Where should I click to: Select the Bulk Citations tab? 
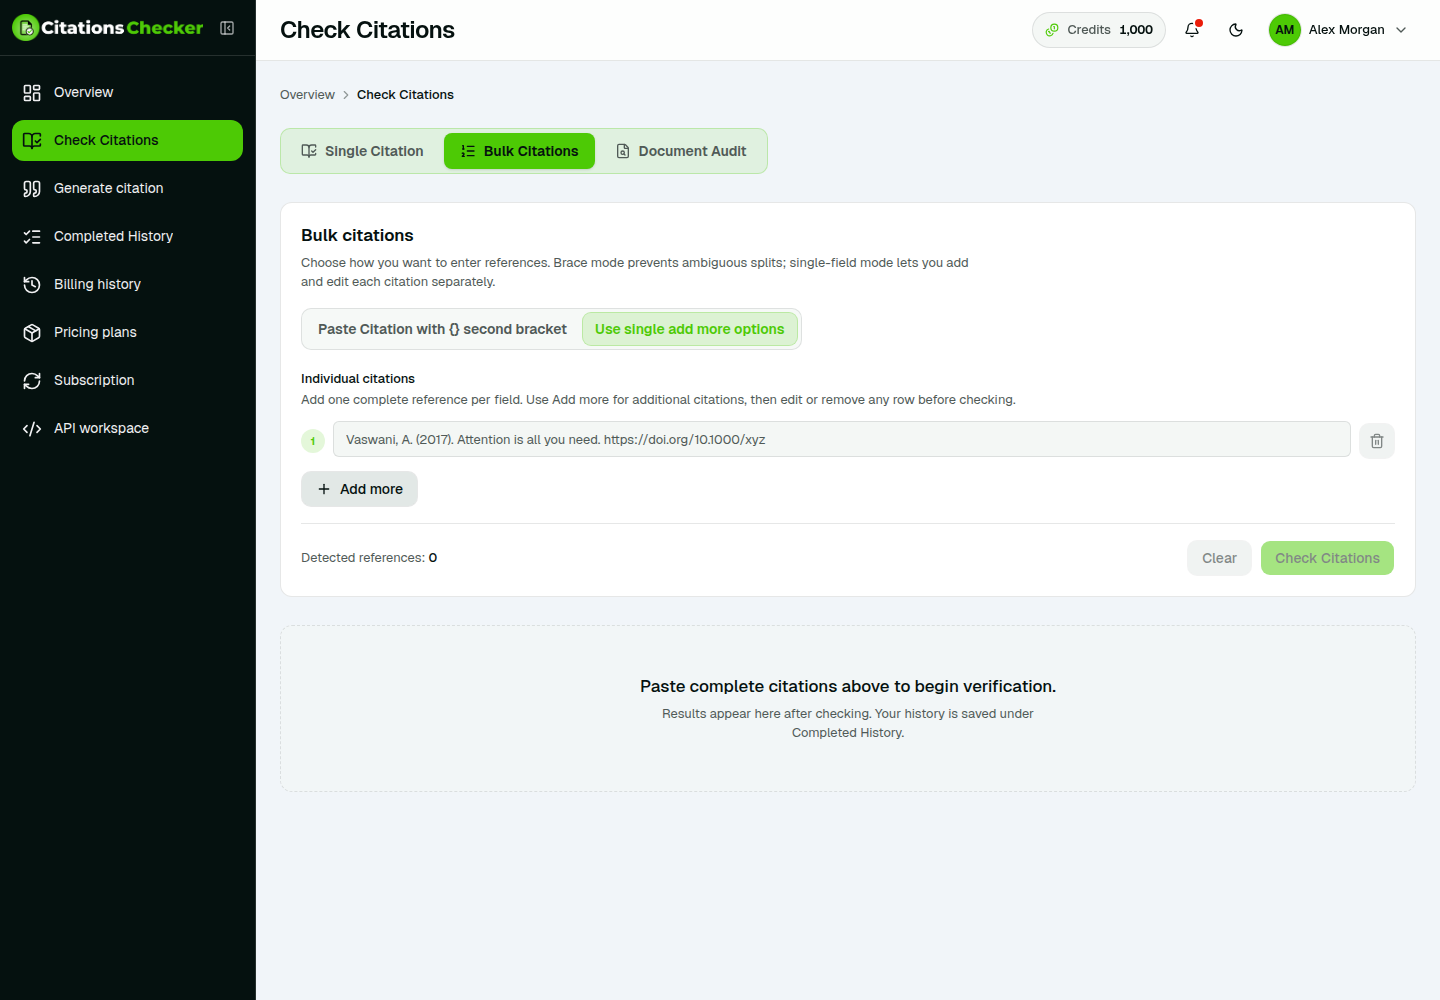pyautogui.click(x=519, y=151)
